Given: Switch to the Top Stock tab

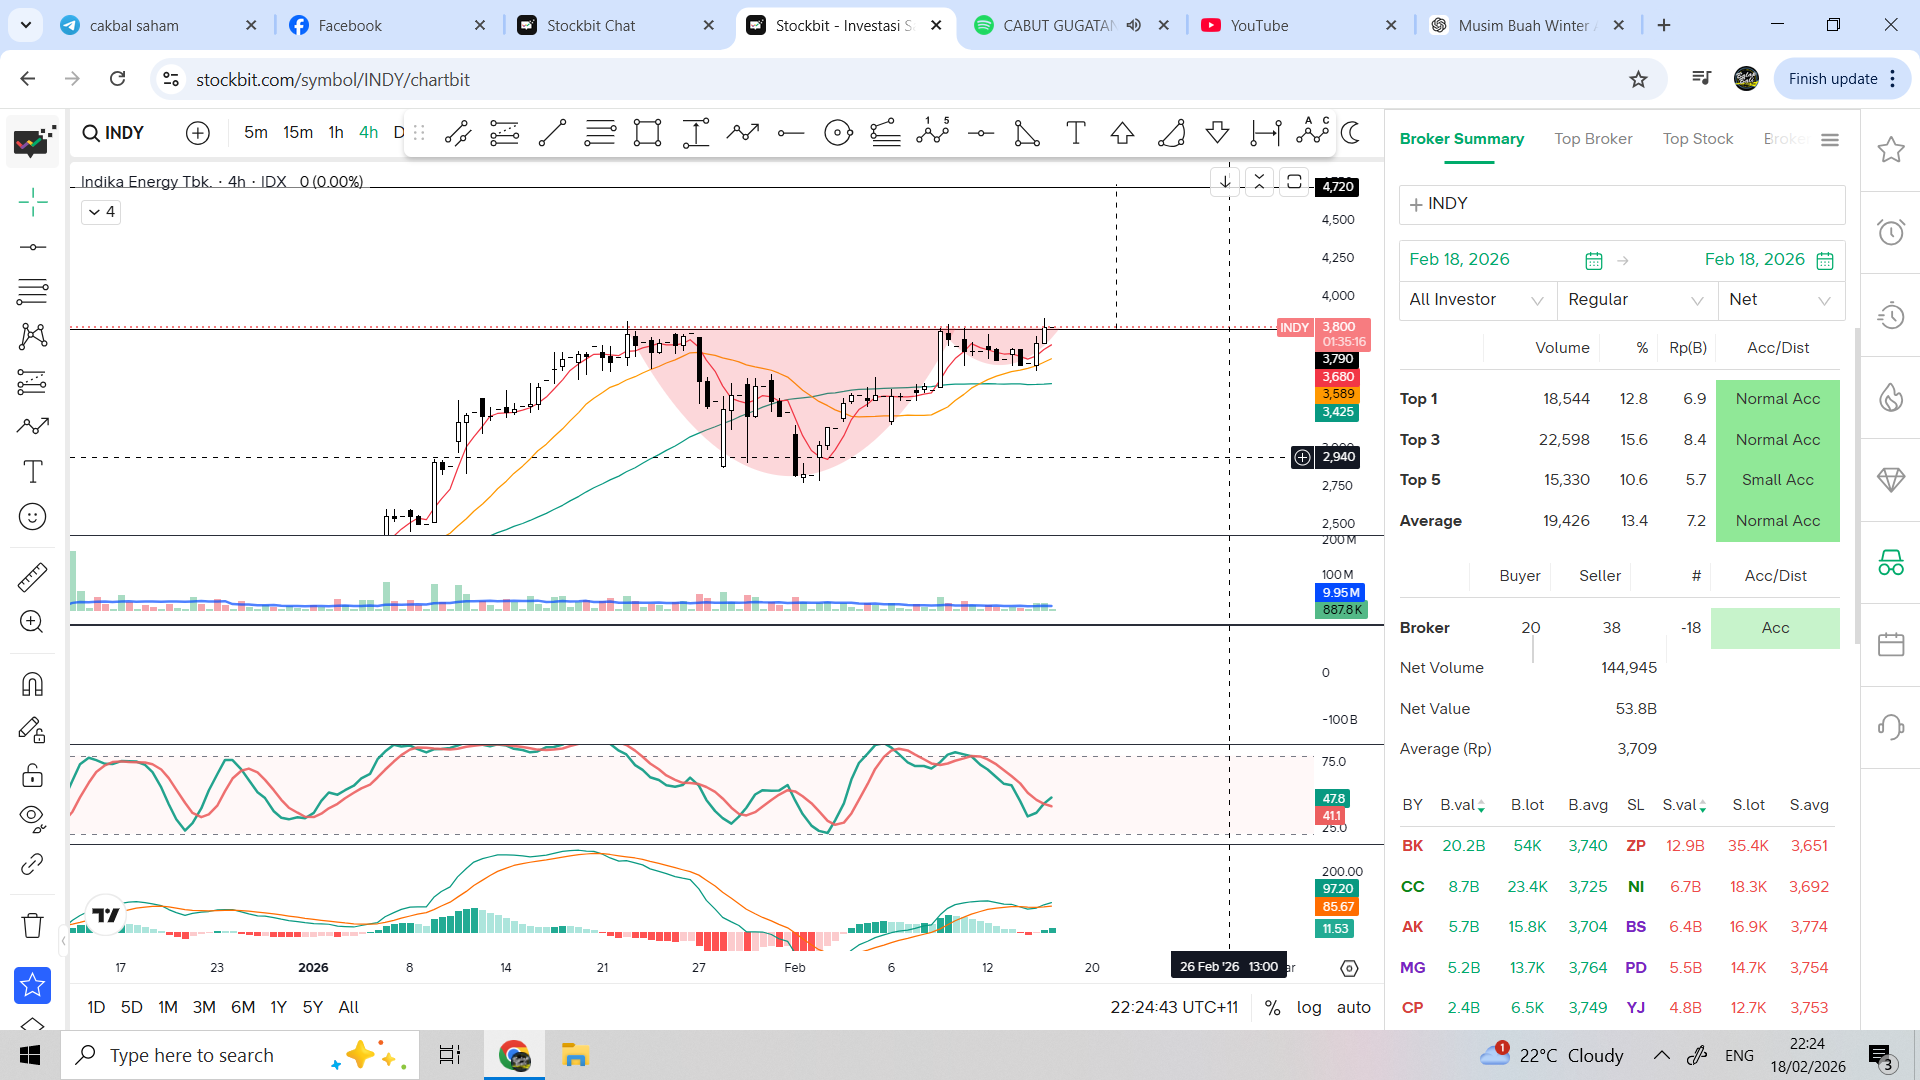Looking at the screenshot, I should tap(1697, 139).
